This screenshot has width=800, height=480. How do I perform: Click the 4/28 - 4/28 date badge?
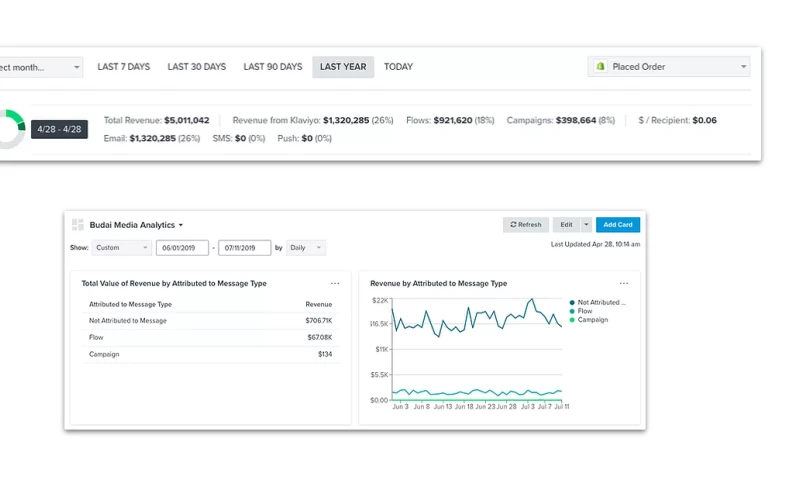click(59, 129)
